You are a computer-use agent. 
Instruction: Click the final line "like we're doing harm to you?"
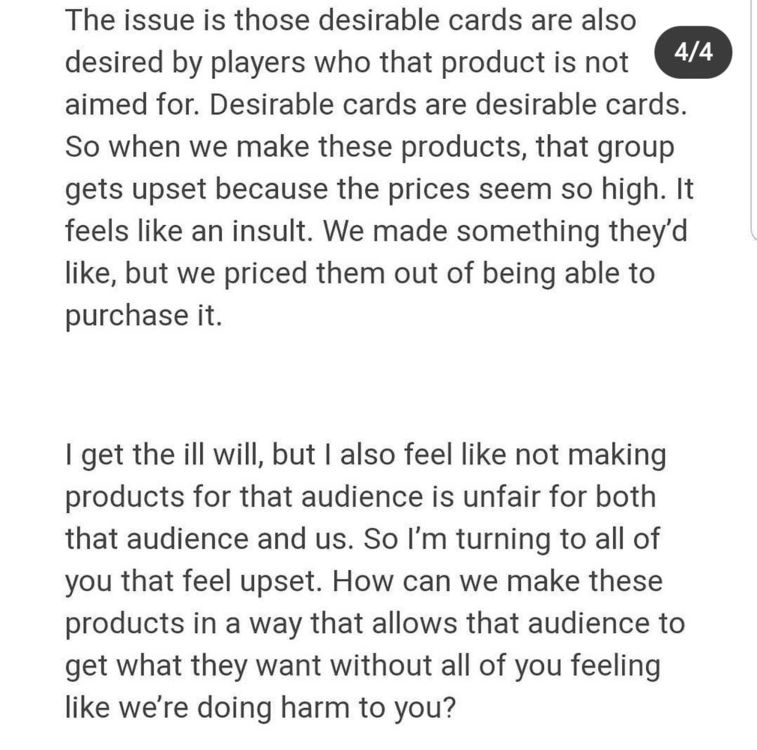pos(260,707)
